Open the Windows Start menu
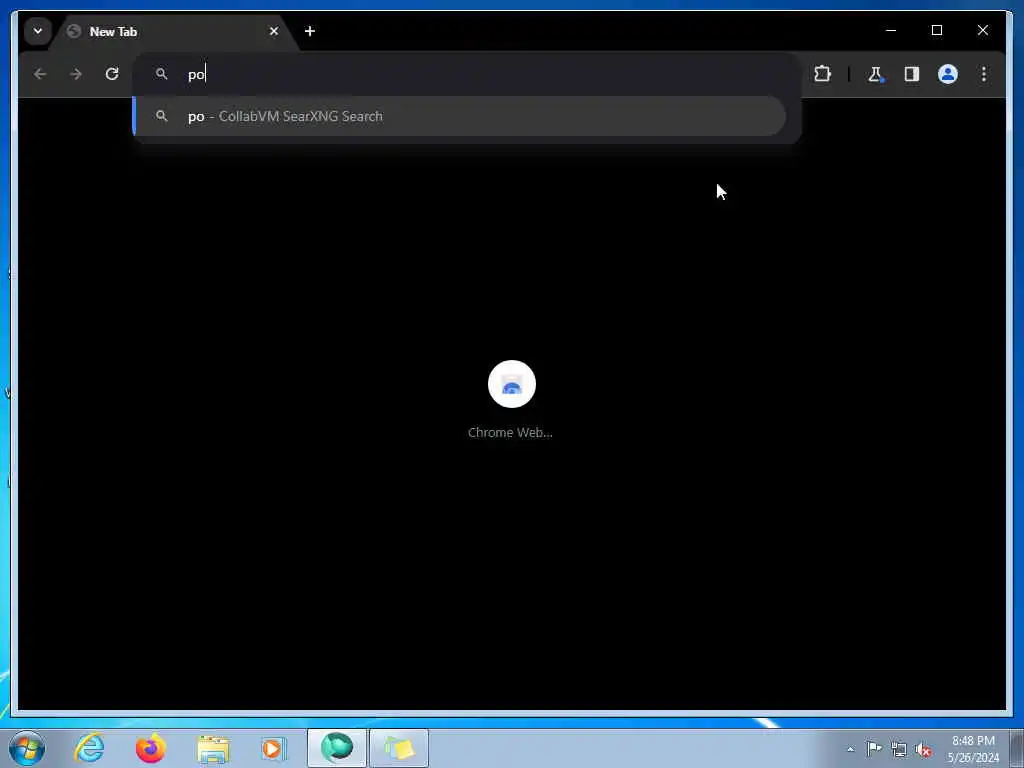 [27, 748]
